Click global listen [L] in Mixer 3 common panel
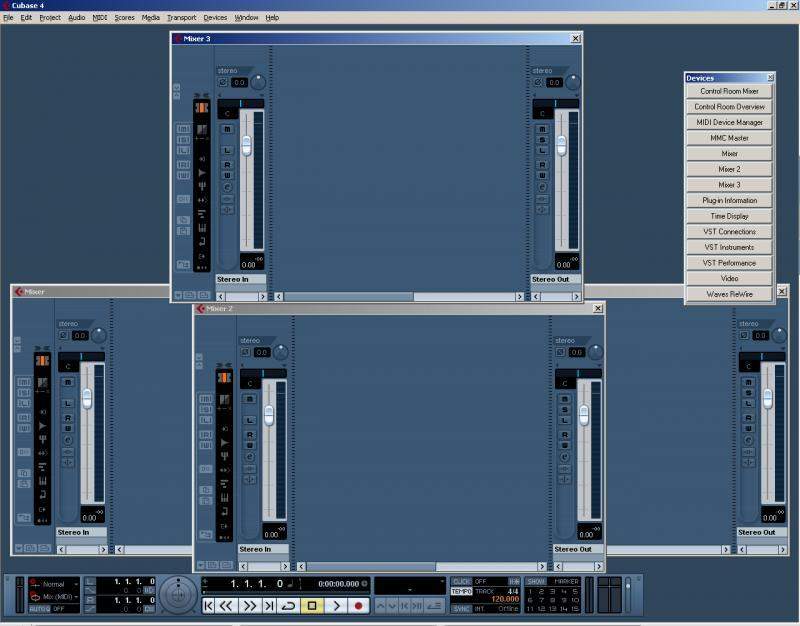The height and width of the screenshot is (626, 800). 184,151
